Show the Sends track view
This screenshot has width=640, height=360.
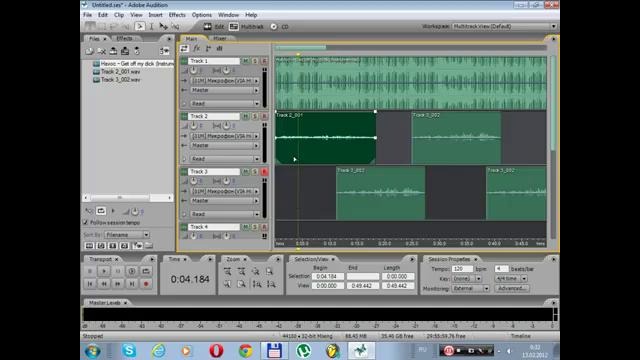208,49
